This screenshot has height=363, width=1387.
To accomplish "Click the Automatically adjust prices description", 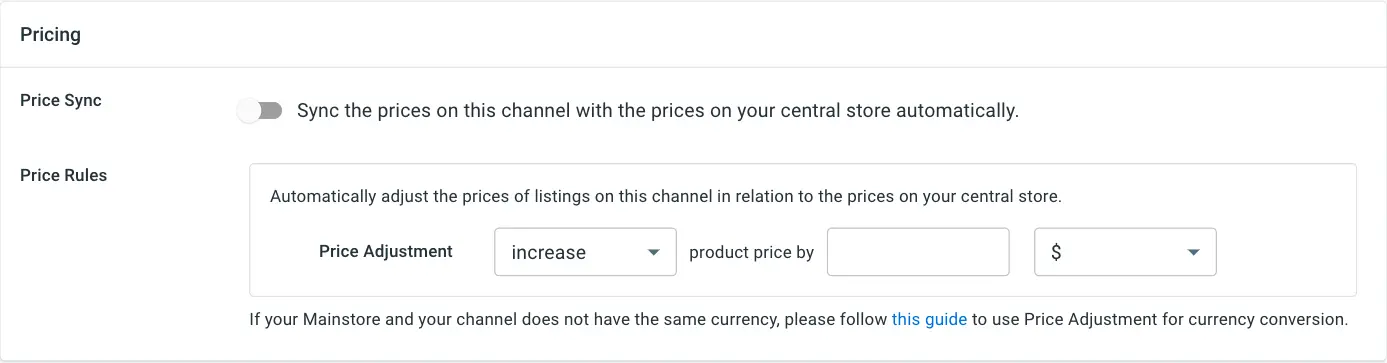I will point(666,196).
